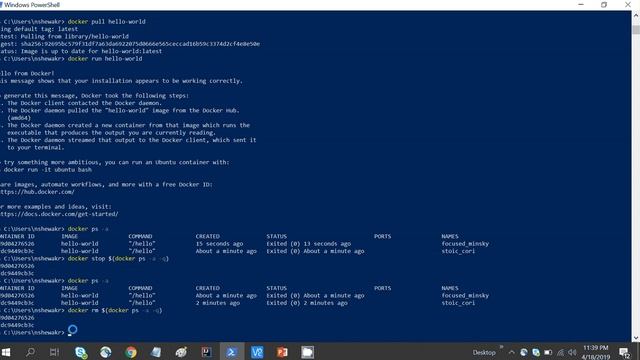Click 'Exited (0) 2 minutes ago' status

307,303
